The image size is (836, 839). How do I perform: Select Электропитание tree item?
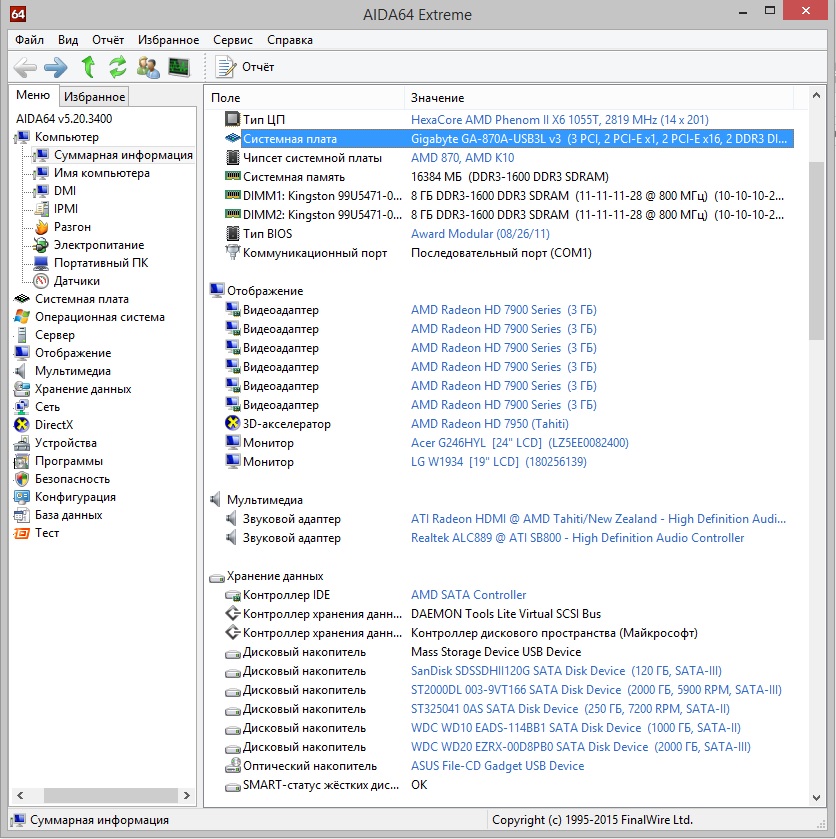coord(99,245)
